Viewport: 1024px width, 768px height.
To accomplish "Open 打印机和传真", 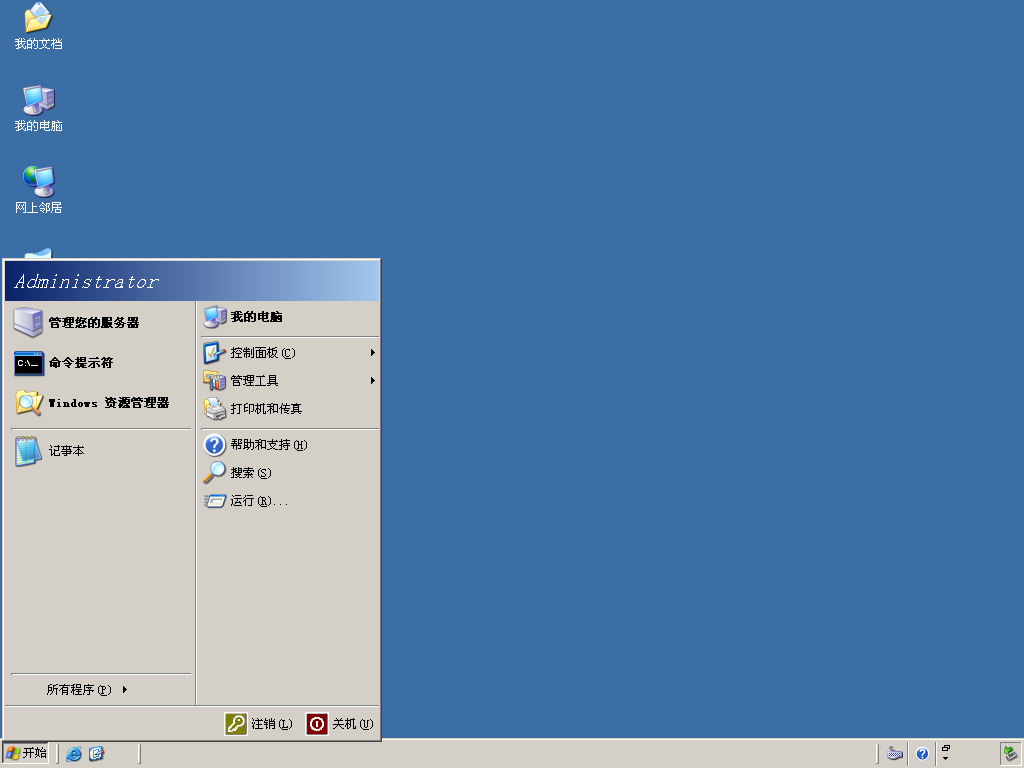I will (x=289, y=409).
